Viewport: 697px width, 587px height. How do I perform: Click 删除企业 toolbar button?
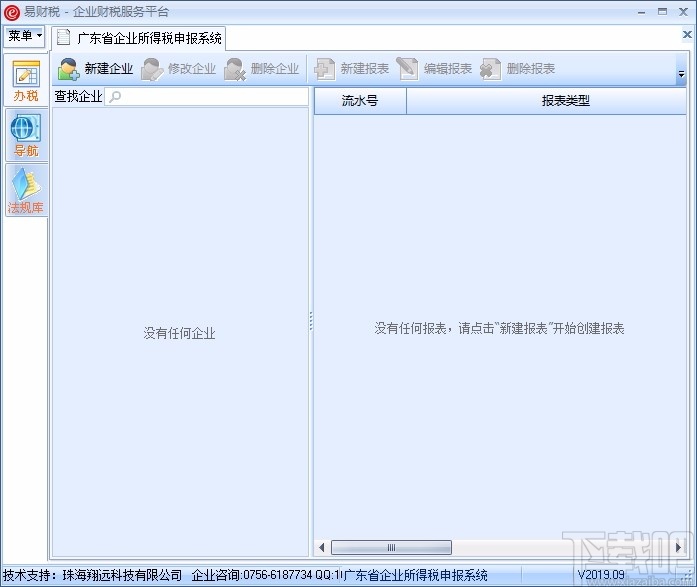(261, 69)
